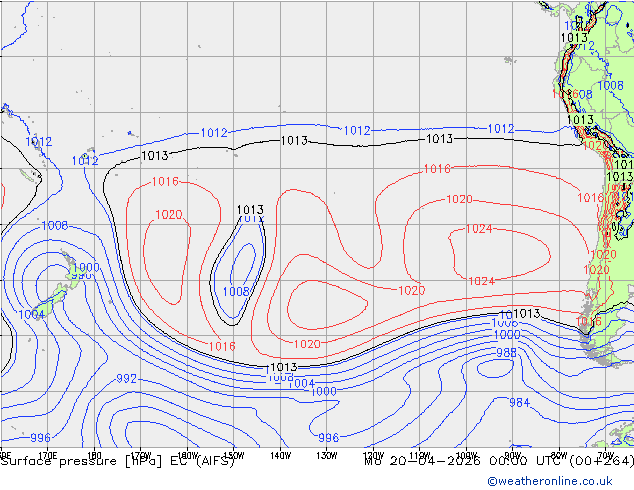This screenshot has height=490, width=634.
Task: Click the 1008 label over inland South America
Action: [611, 85]
